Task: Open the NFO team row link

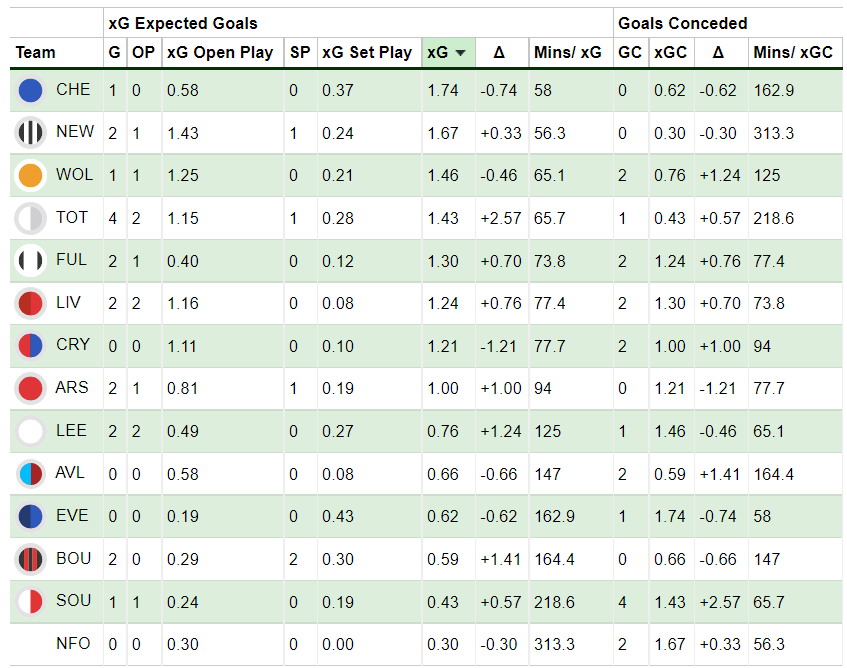Action: 73,644
